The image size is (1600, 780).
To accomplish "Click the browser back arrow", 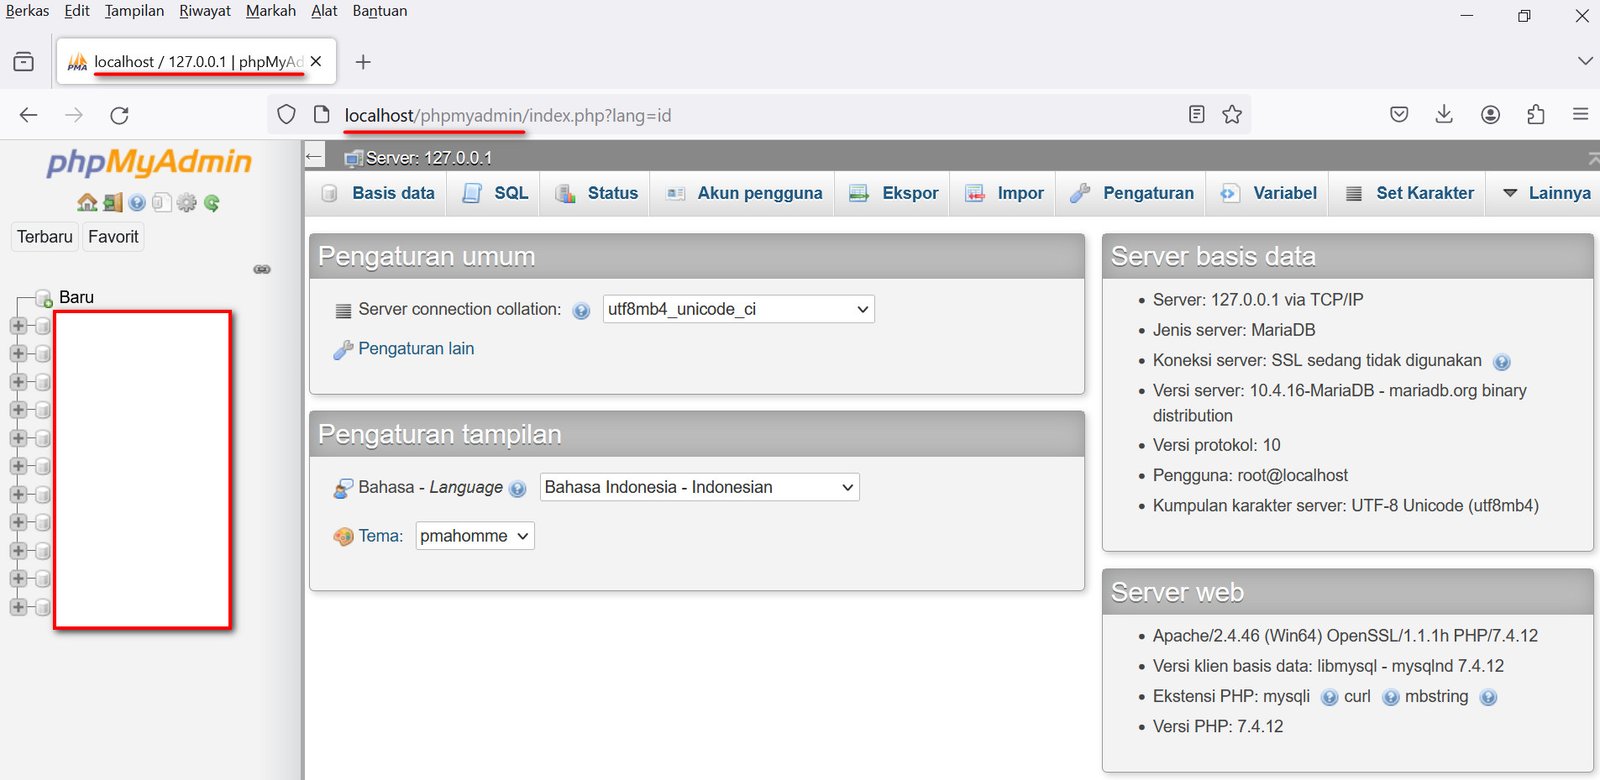I will [29, 115].
